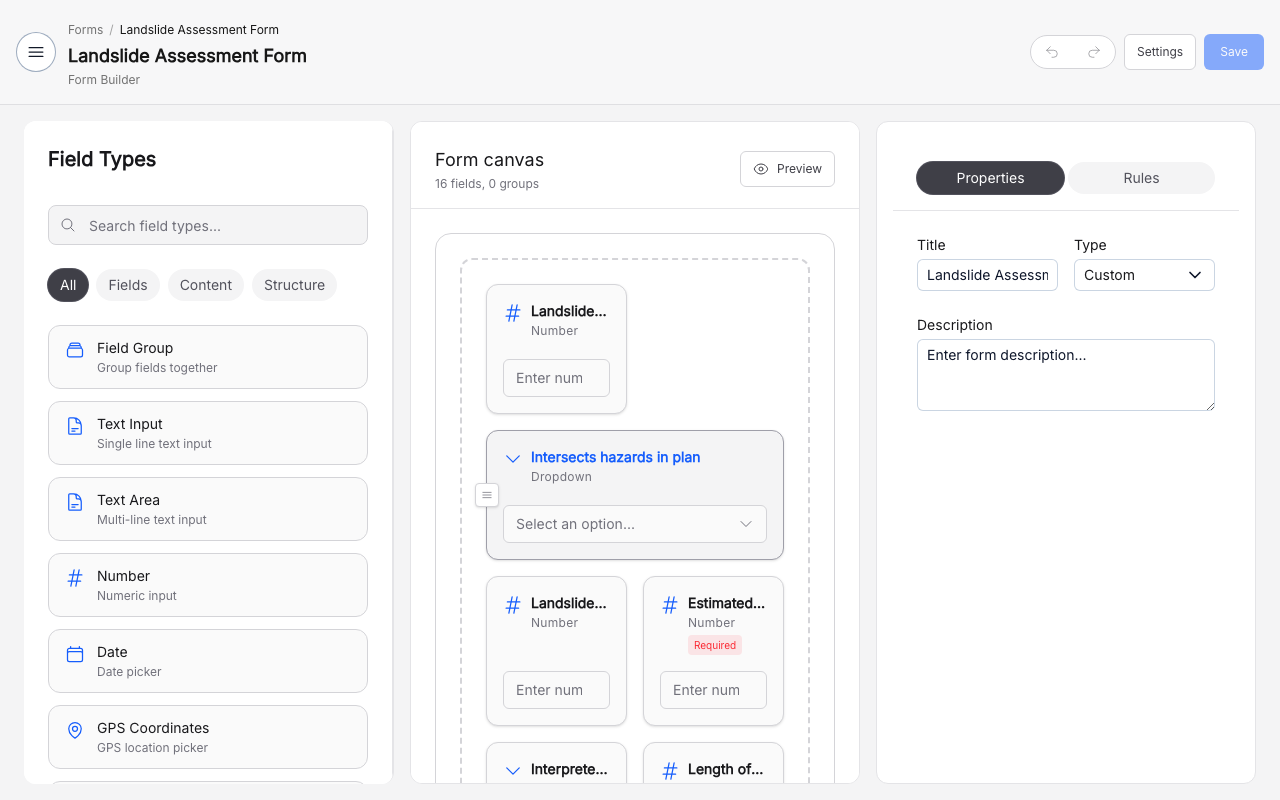Switch to the Properties tab
The width and height of the screenshot is (1280, 800).
[x=990, y=178]
